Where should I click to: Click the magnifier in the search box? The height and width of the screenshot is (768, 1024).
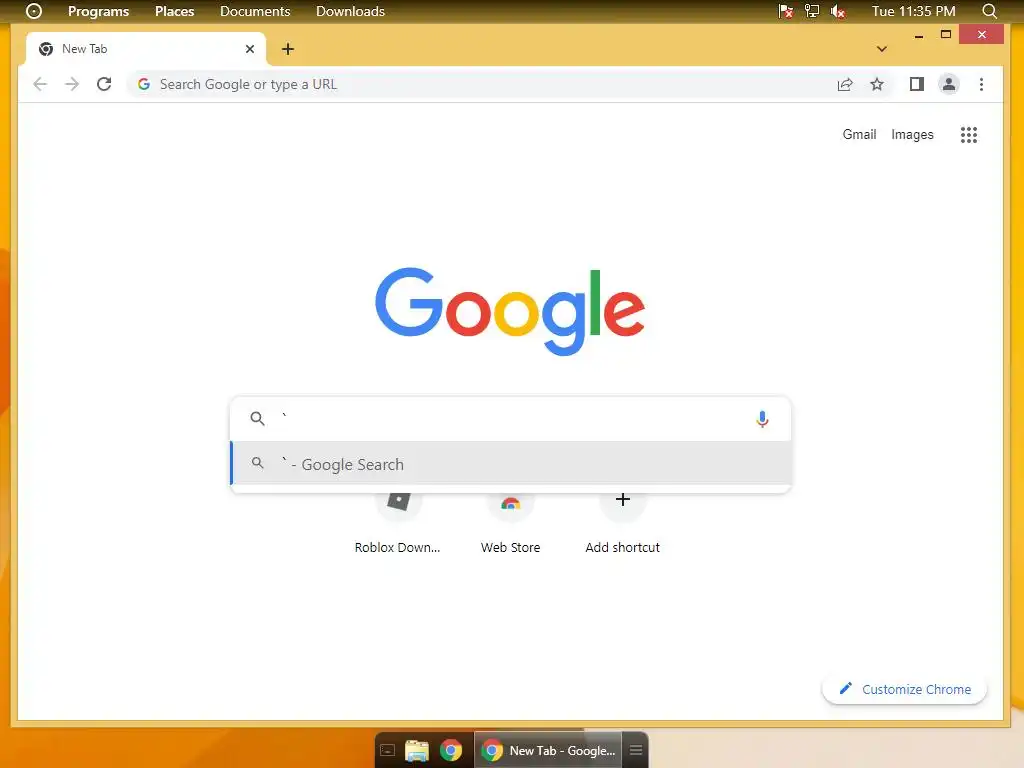258,419
